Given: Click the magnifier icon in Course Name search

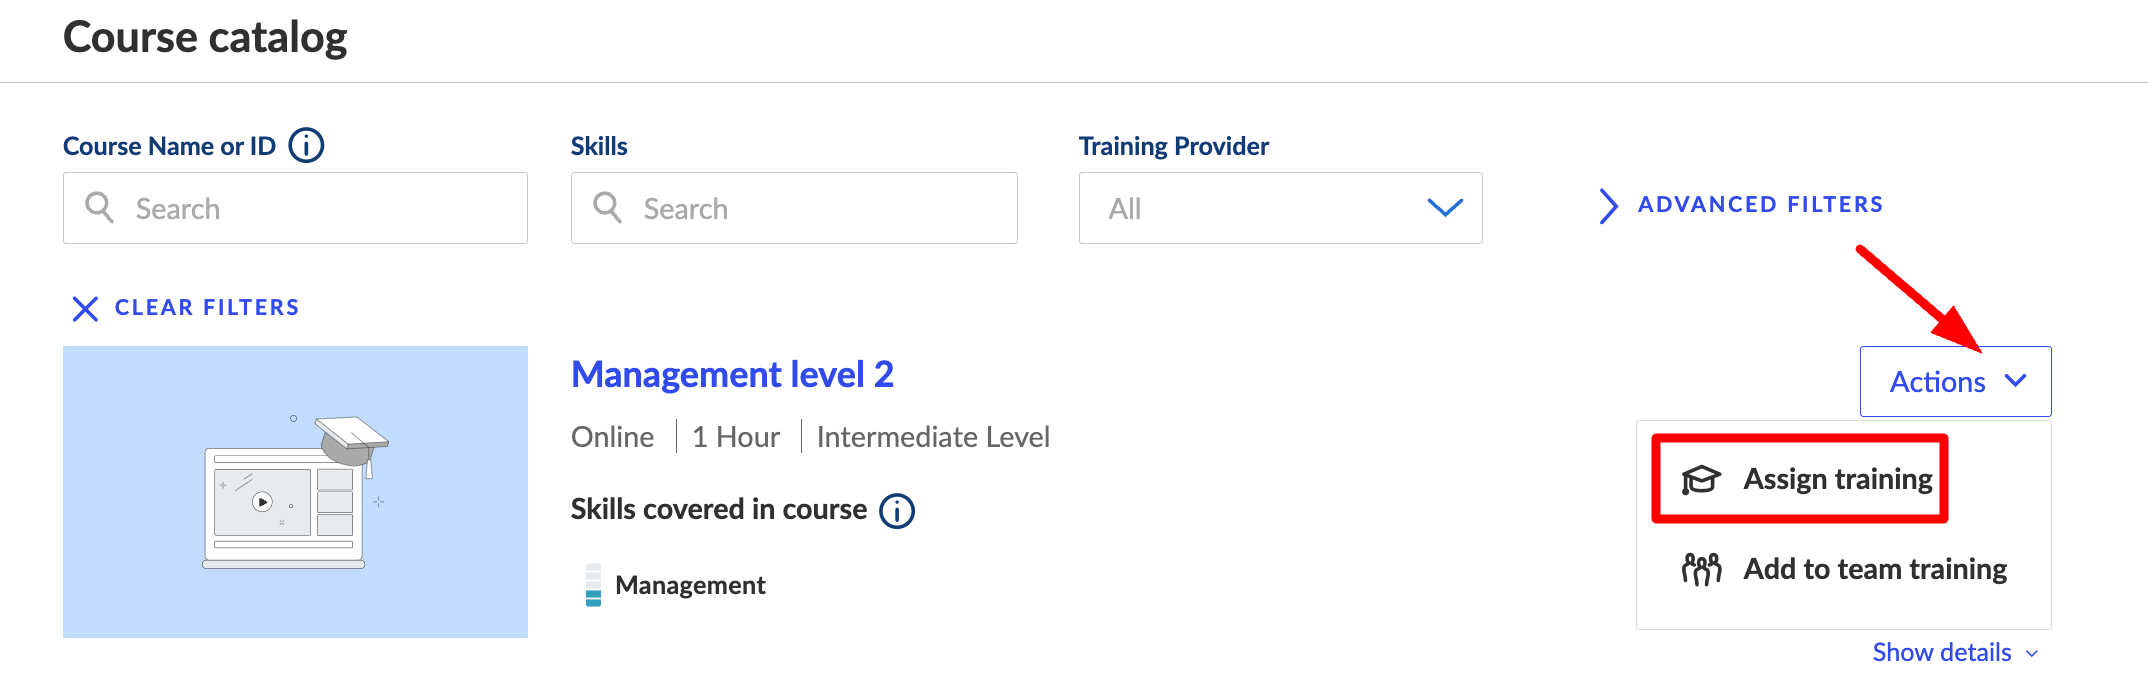Looking at the screenshot, I should [99, 208].
